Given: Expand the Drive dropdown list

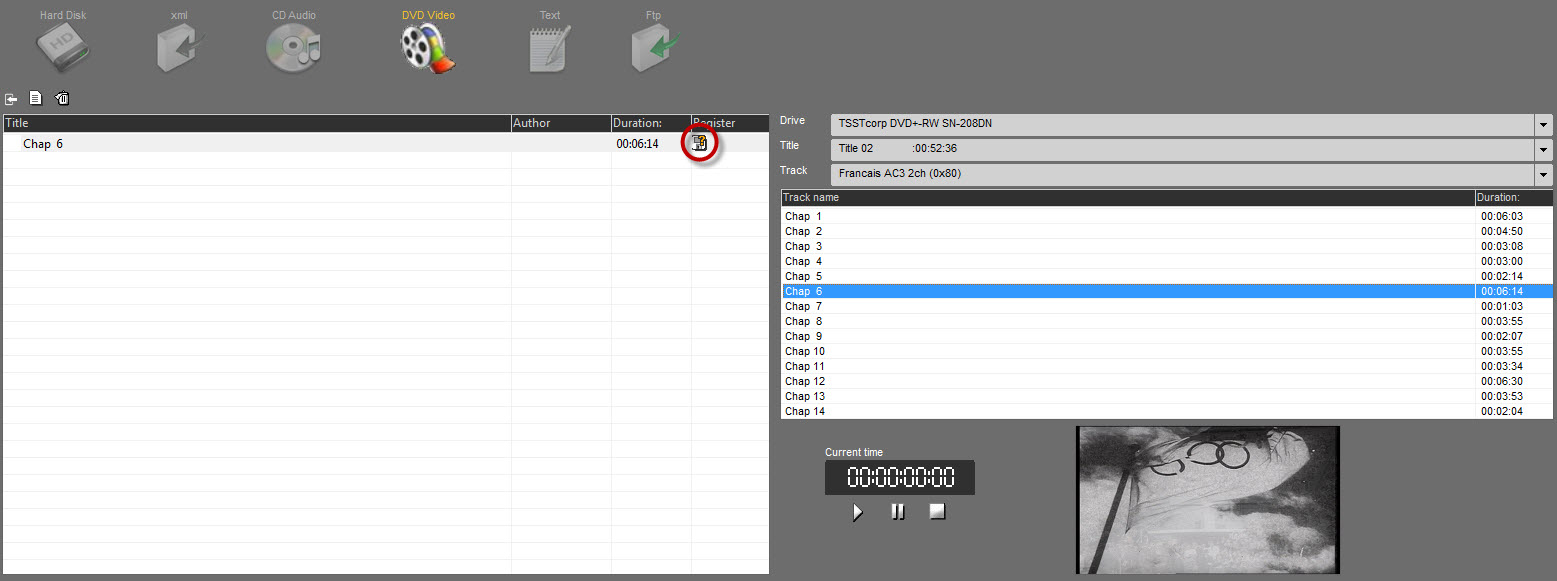Looking at the screenshot, I should [1544, 125].
